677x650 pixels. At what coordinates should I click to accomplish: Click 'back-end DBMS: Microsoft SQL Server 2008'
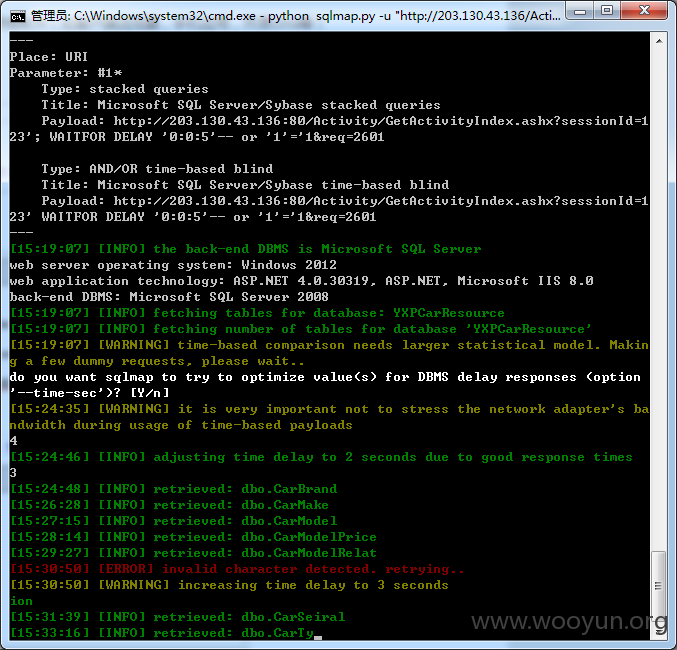169,296
